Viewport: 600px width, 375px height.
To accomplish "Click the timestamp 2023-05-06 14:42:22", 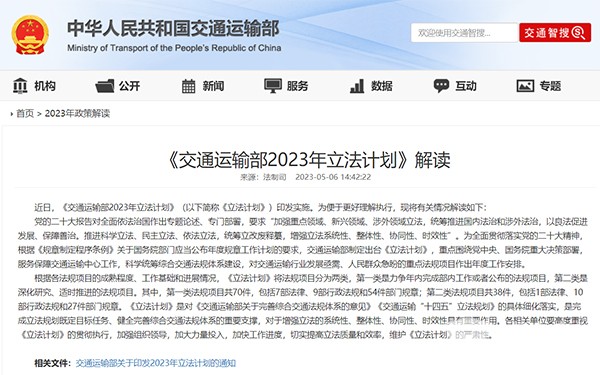I will click(333, 177).
